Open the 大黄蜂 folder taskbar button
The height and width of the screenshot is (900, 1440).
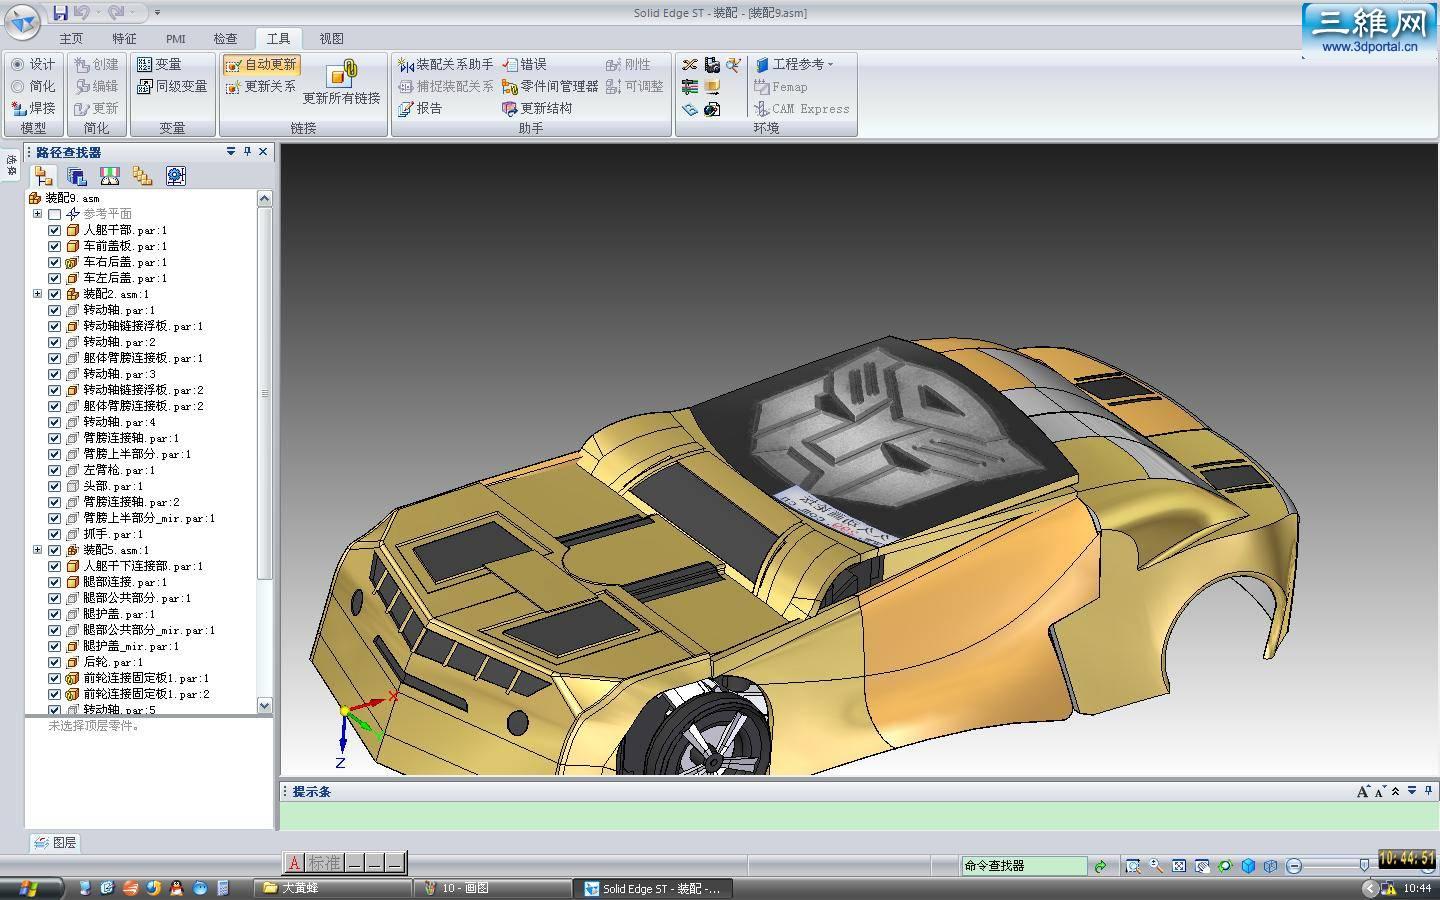(x=334, y=888)
